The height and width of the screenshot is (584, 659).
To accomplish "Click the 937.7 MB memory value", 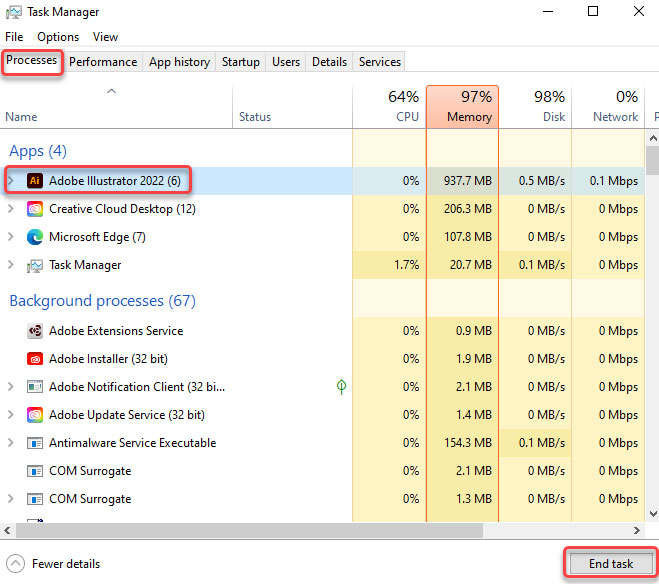I will pyautogui.click(x=468, y=181).
